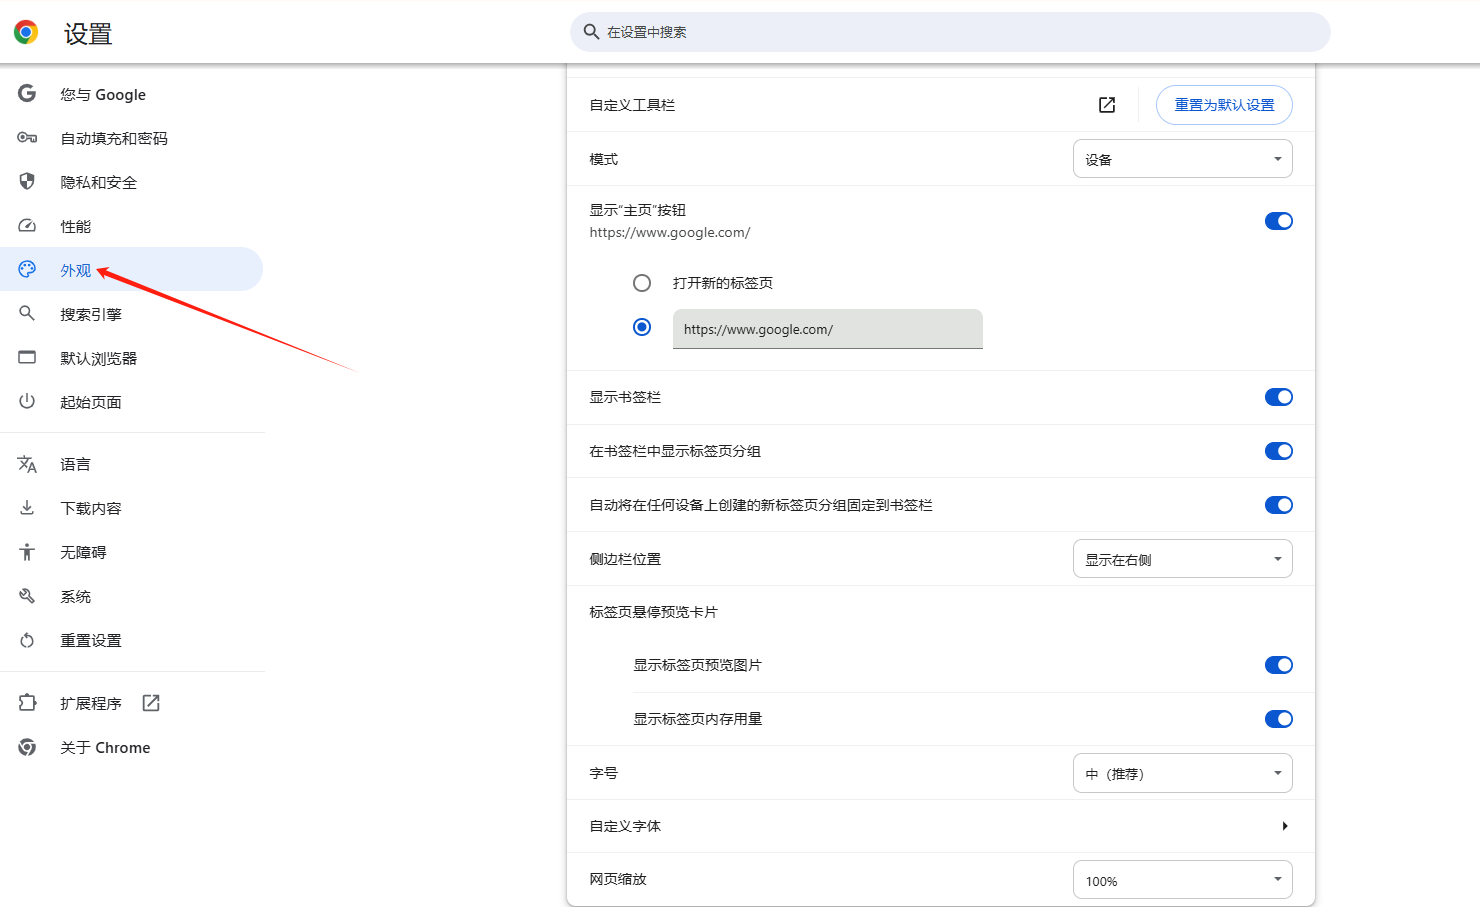Screen dimensions: 1480x907
Task: Expand the 自定义字体 arrow
Action: pyautogui.click(x=1285, y=826)
